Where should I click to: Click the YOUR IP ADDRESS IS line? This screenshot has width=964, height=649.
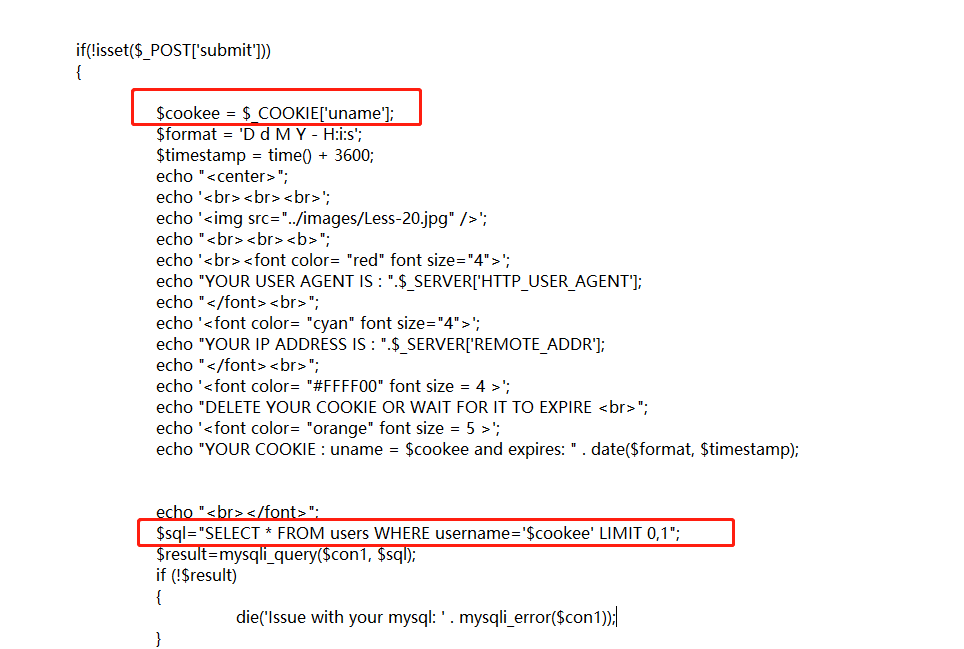tap(381, 344)
